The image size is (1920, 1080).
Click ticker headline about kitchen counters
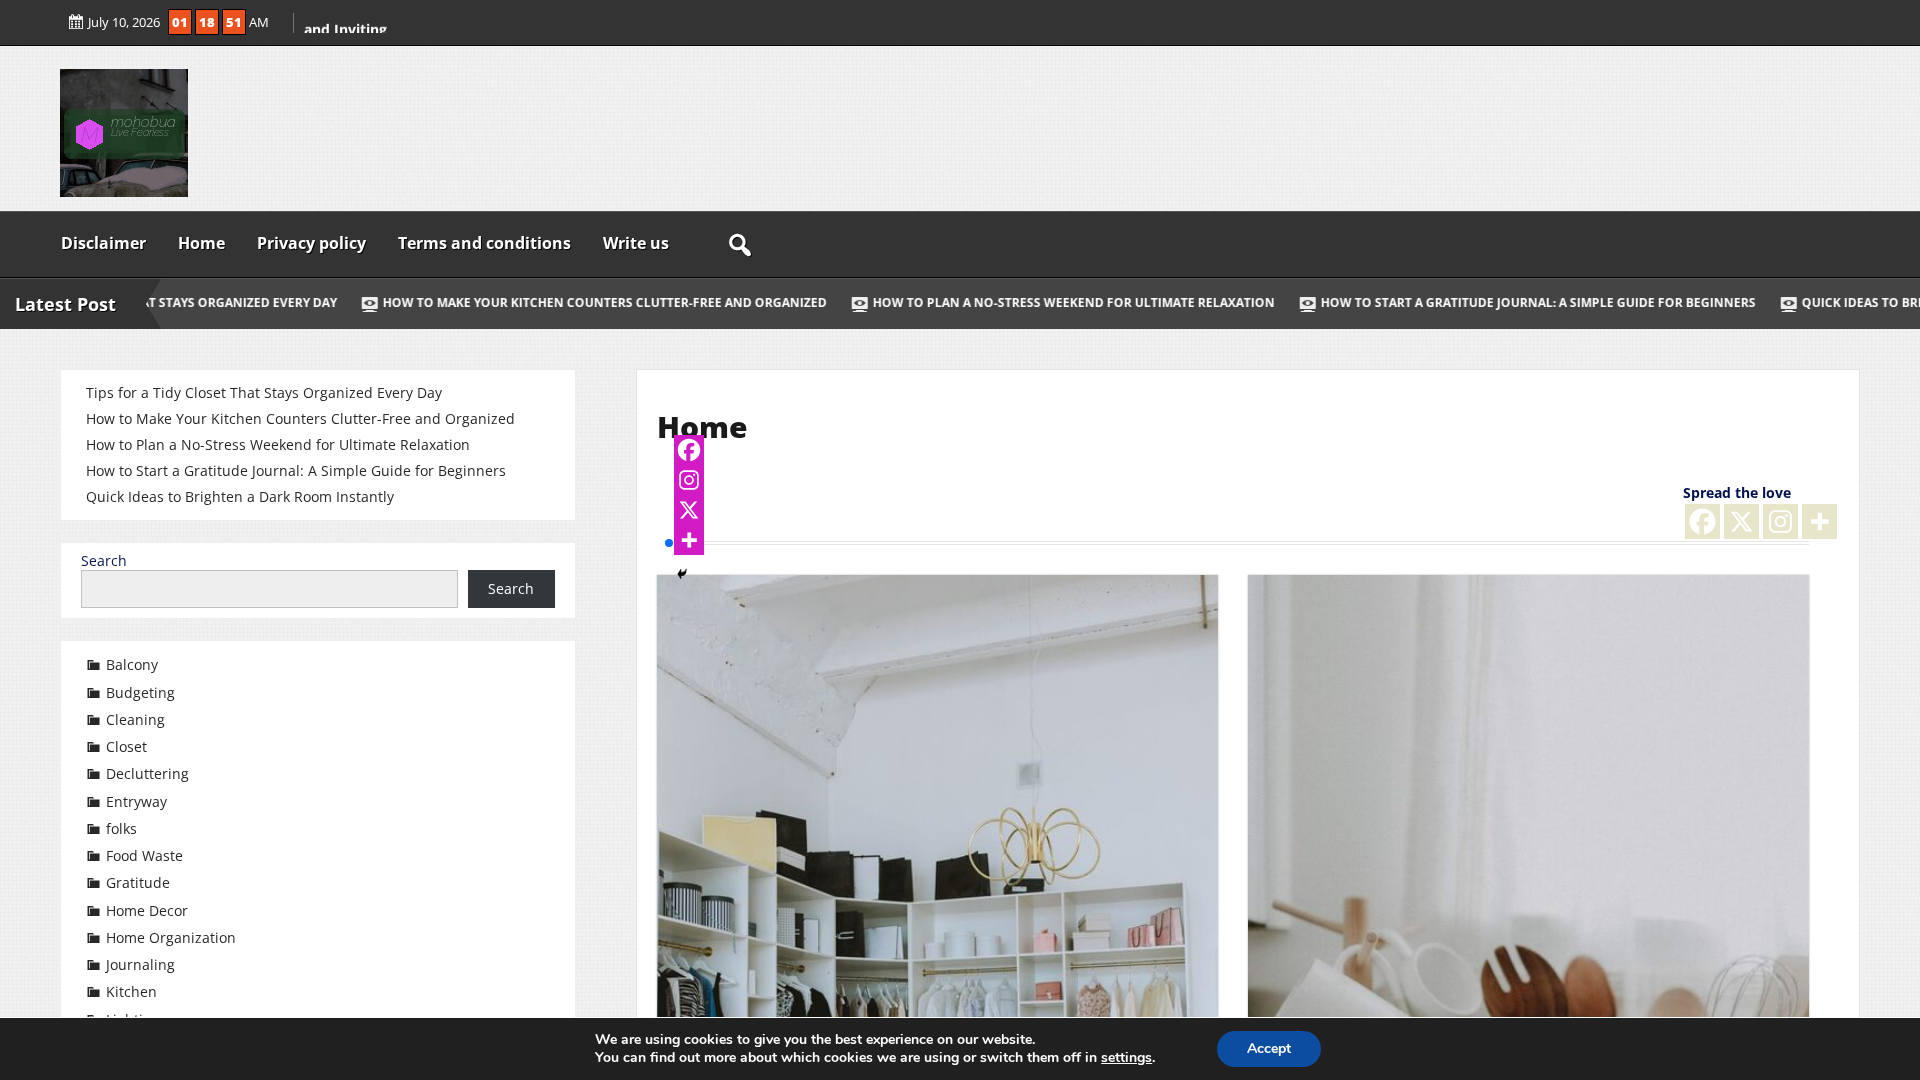click(x=594, y=303)
